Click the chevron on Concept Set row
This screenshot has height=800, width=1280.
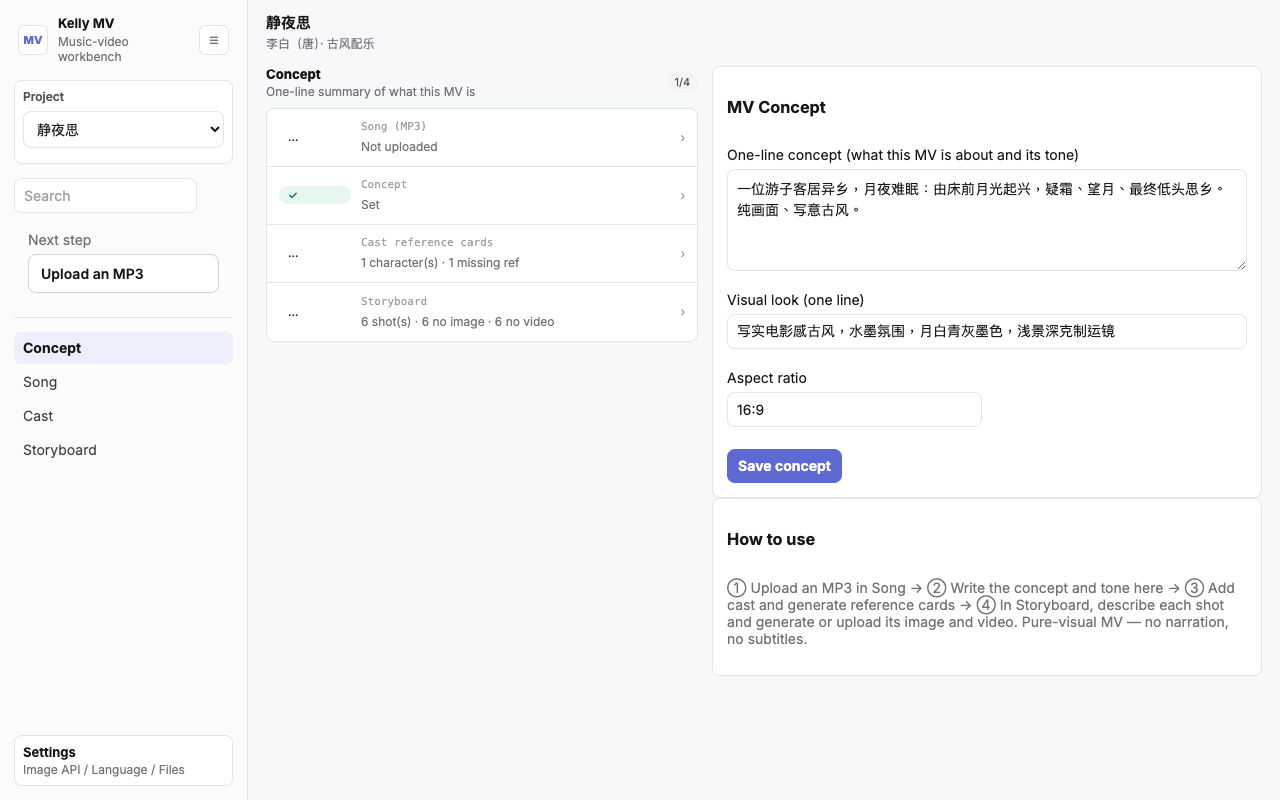coord(682,196)
